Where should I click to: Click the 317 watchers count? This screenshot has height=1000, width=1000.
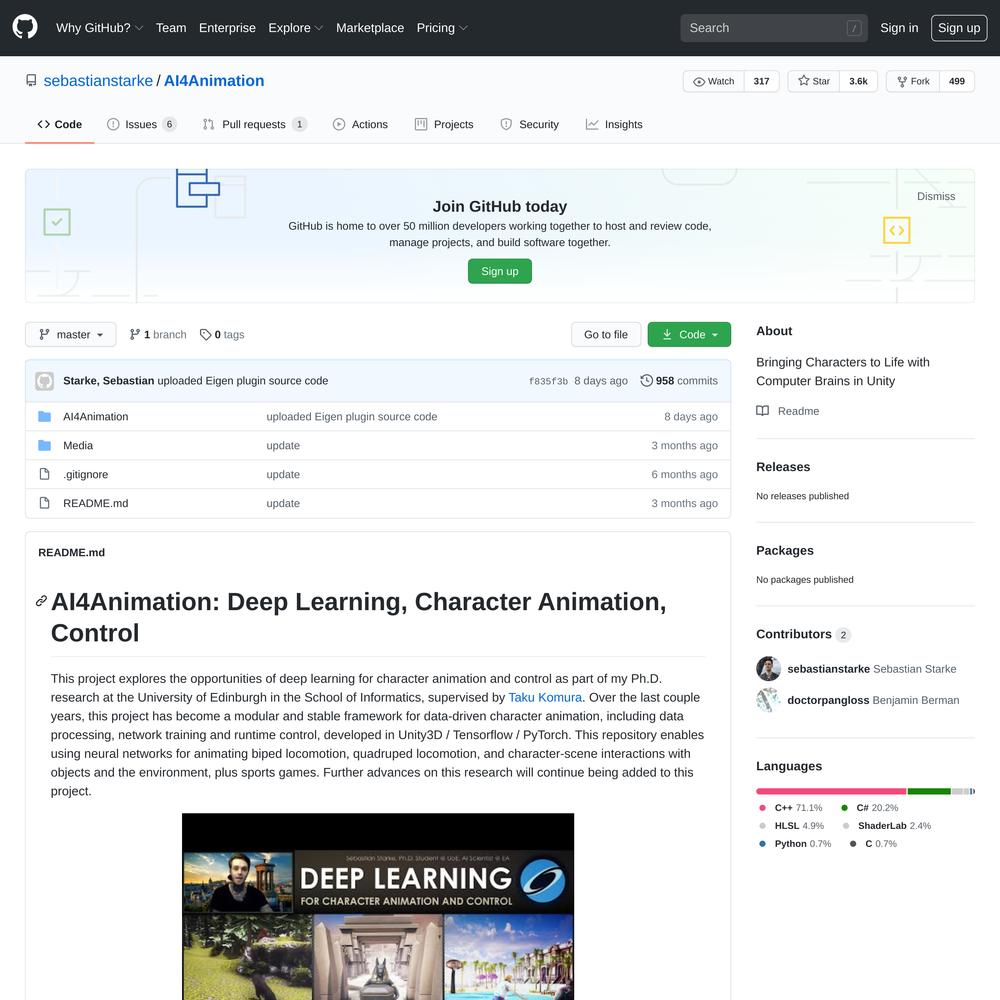tap(761, 81)
